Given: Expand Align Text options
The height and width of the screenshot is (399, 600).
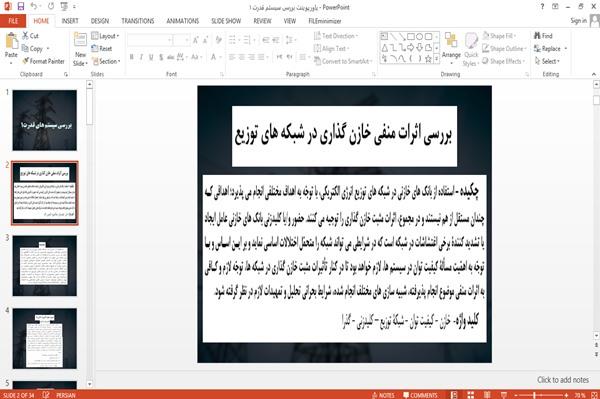Looking at the screenshot, I should [x=331, y=49].
